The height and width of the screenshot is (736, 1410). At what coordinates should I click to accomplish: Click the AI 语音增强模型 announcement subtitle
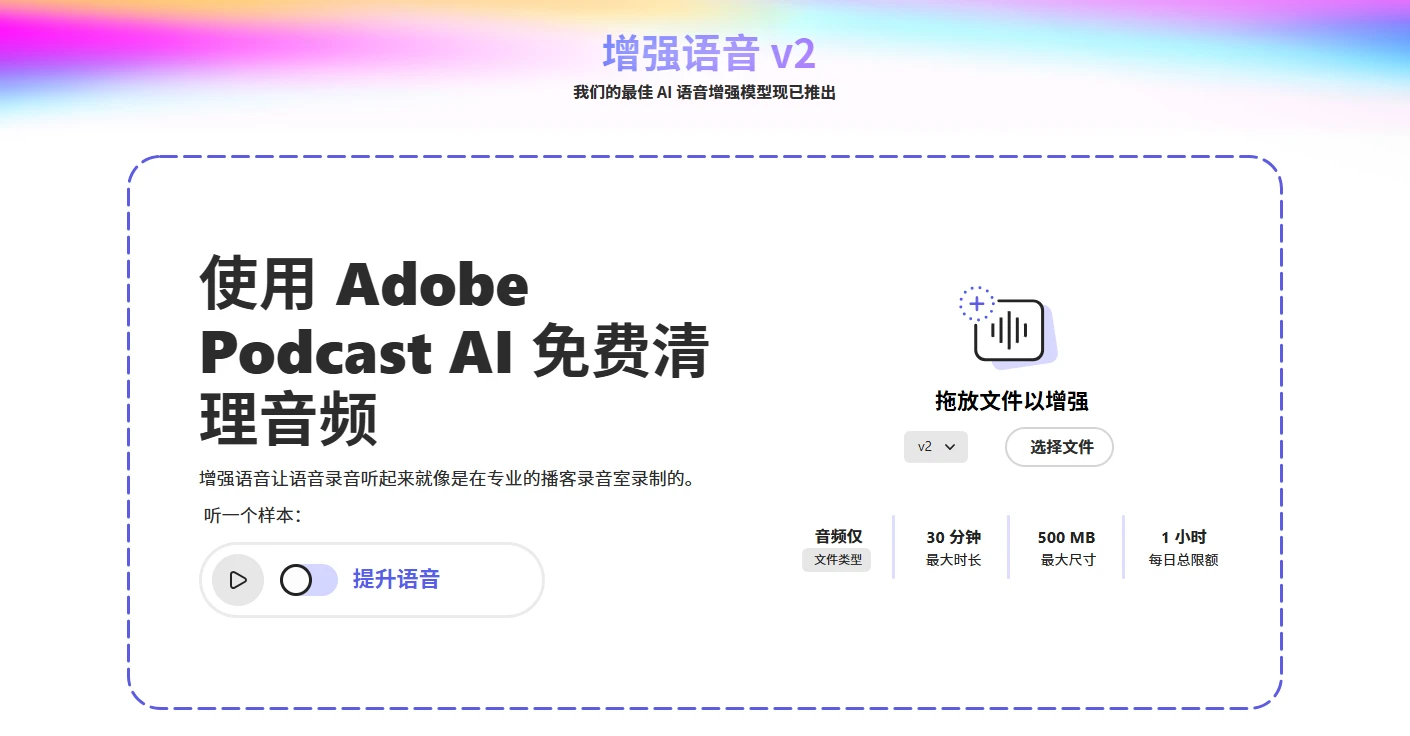tap(704, 93)
